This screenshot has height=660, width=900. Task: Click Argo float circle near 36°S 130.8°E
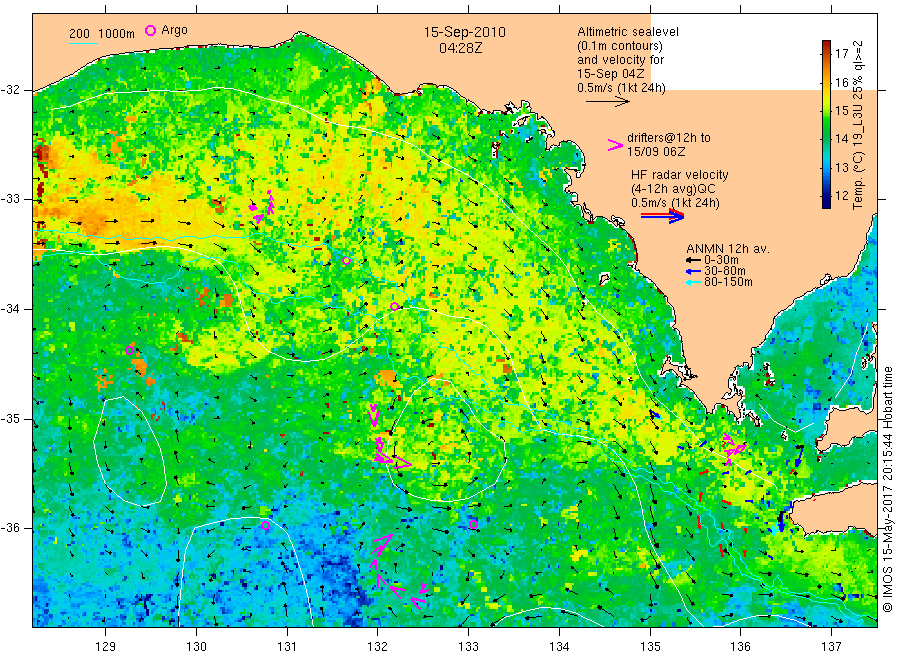point(265,525)
